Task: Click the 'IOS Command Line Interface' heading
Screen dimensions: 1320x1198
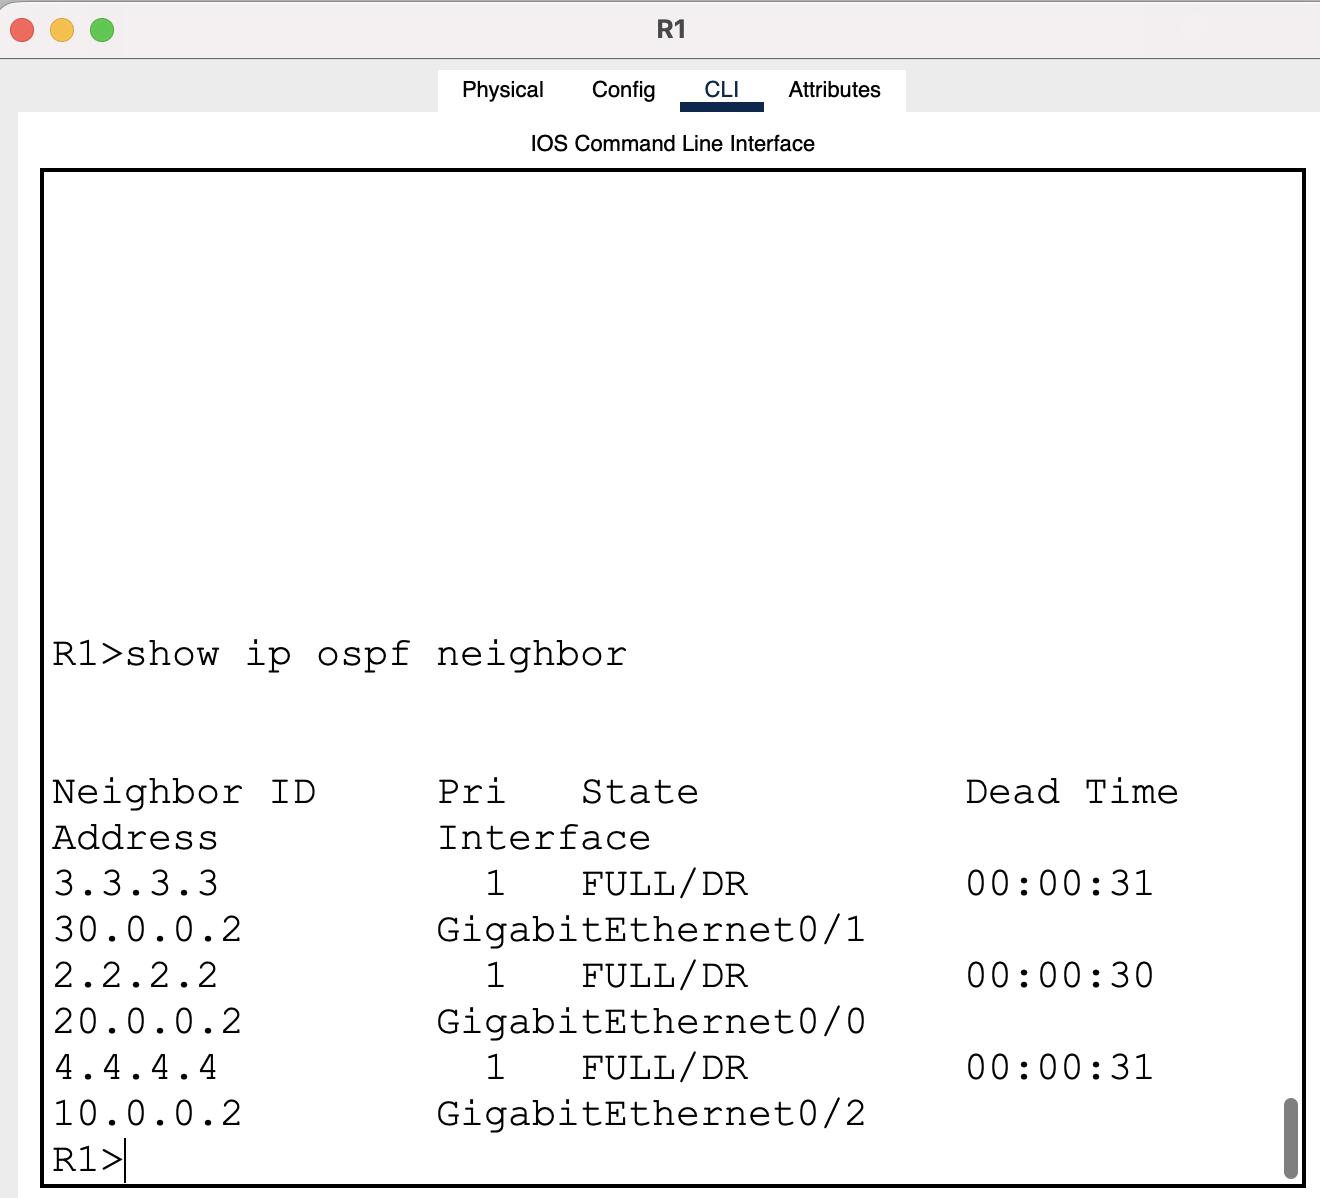Action: tap(672, 144)
